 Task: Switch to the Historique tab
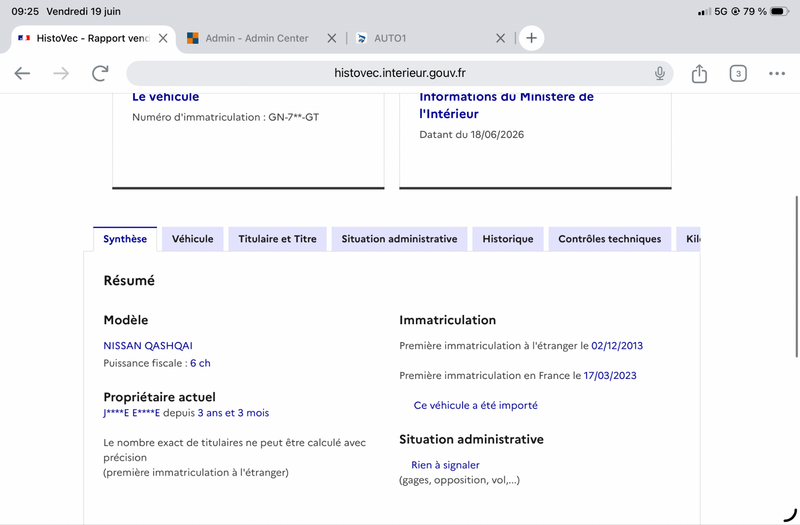coord(508,239)
